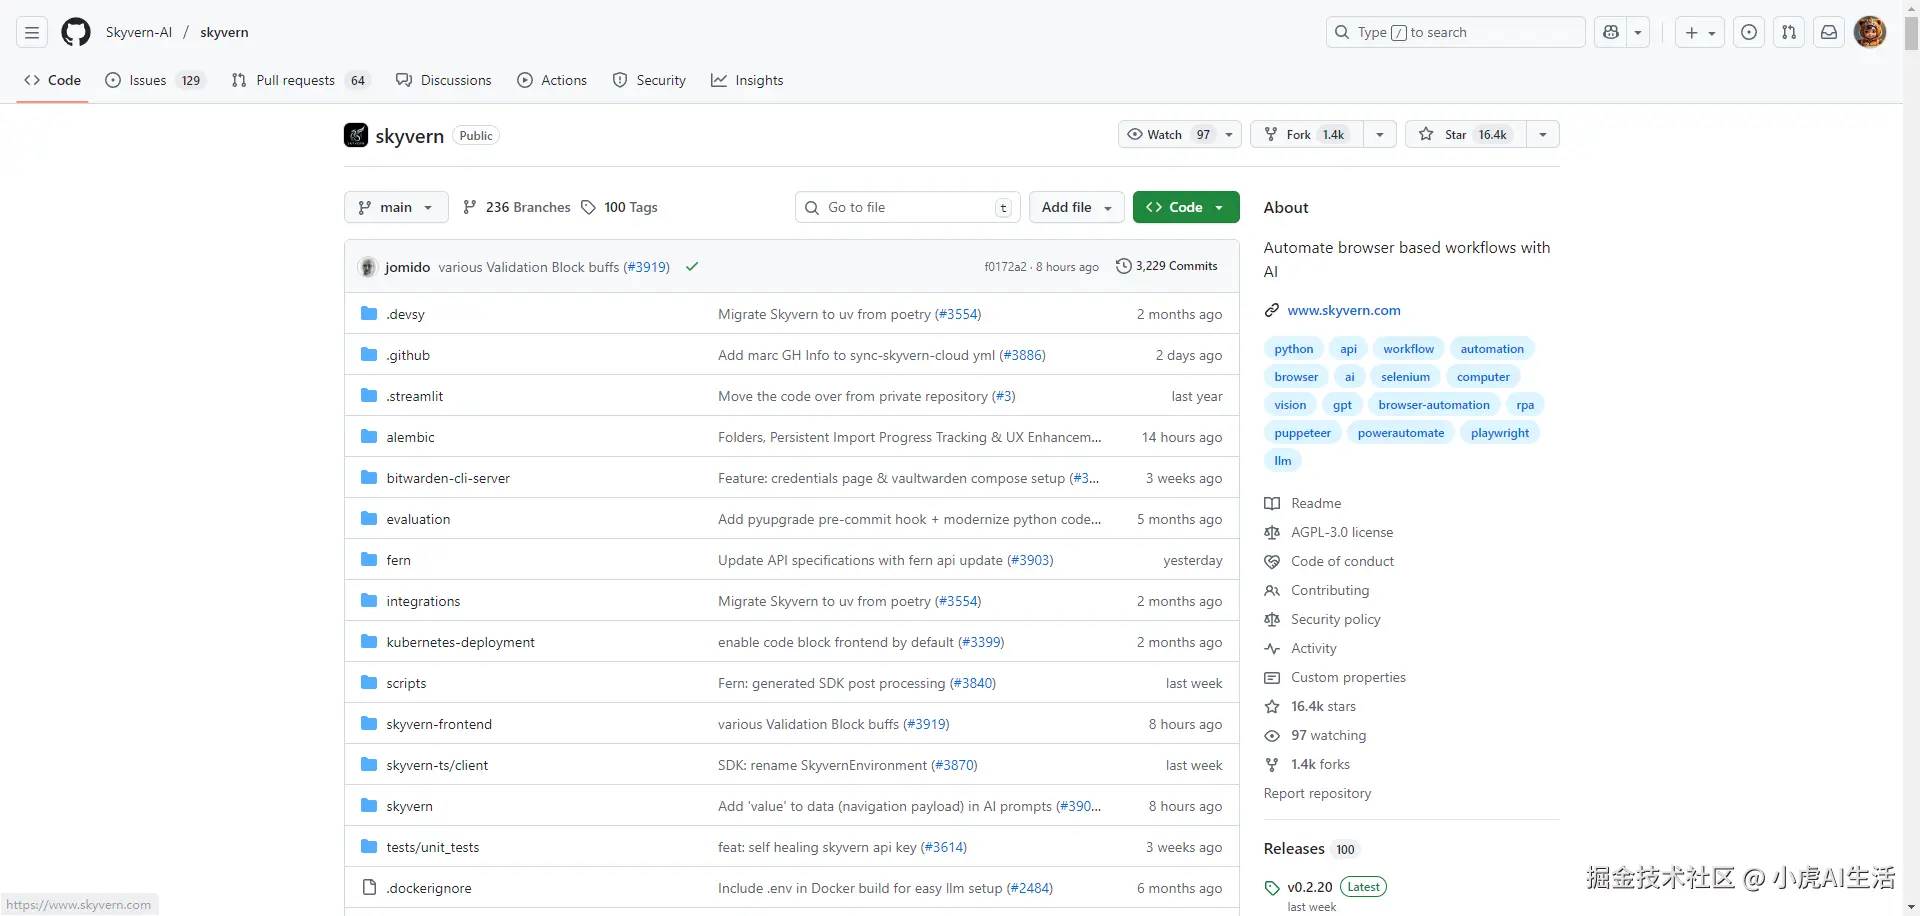
Task: Open the green Code dropdown
Action: [1185, 207]
